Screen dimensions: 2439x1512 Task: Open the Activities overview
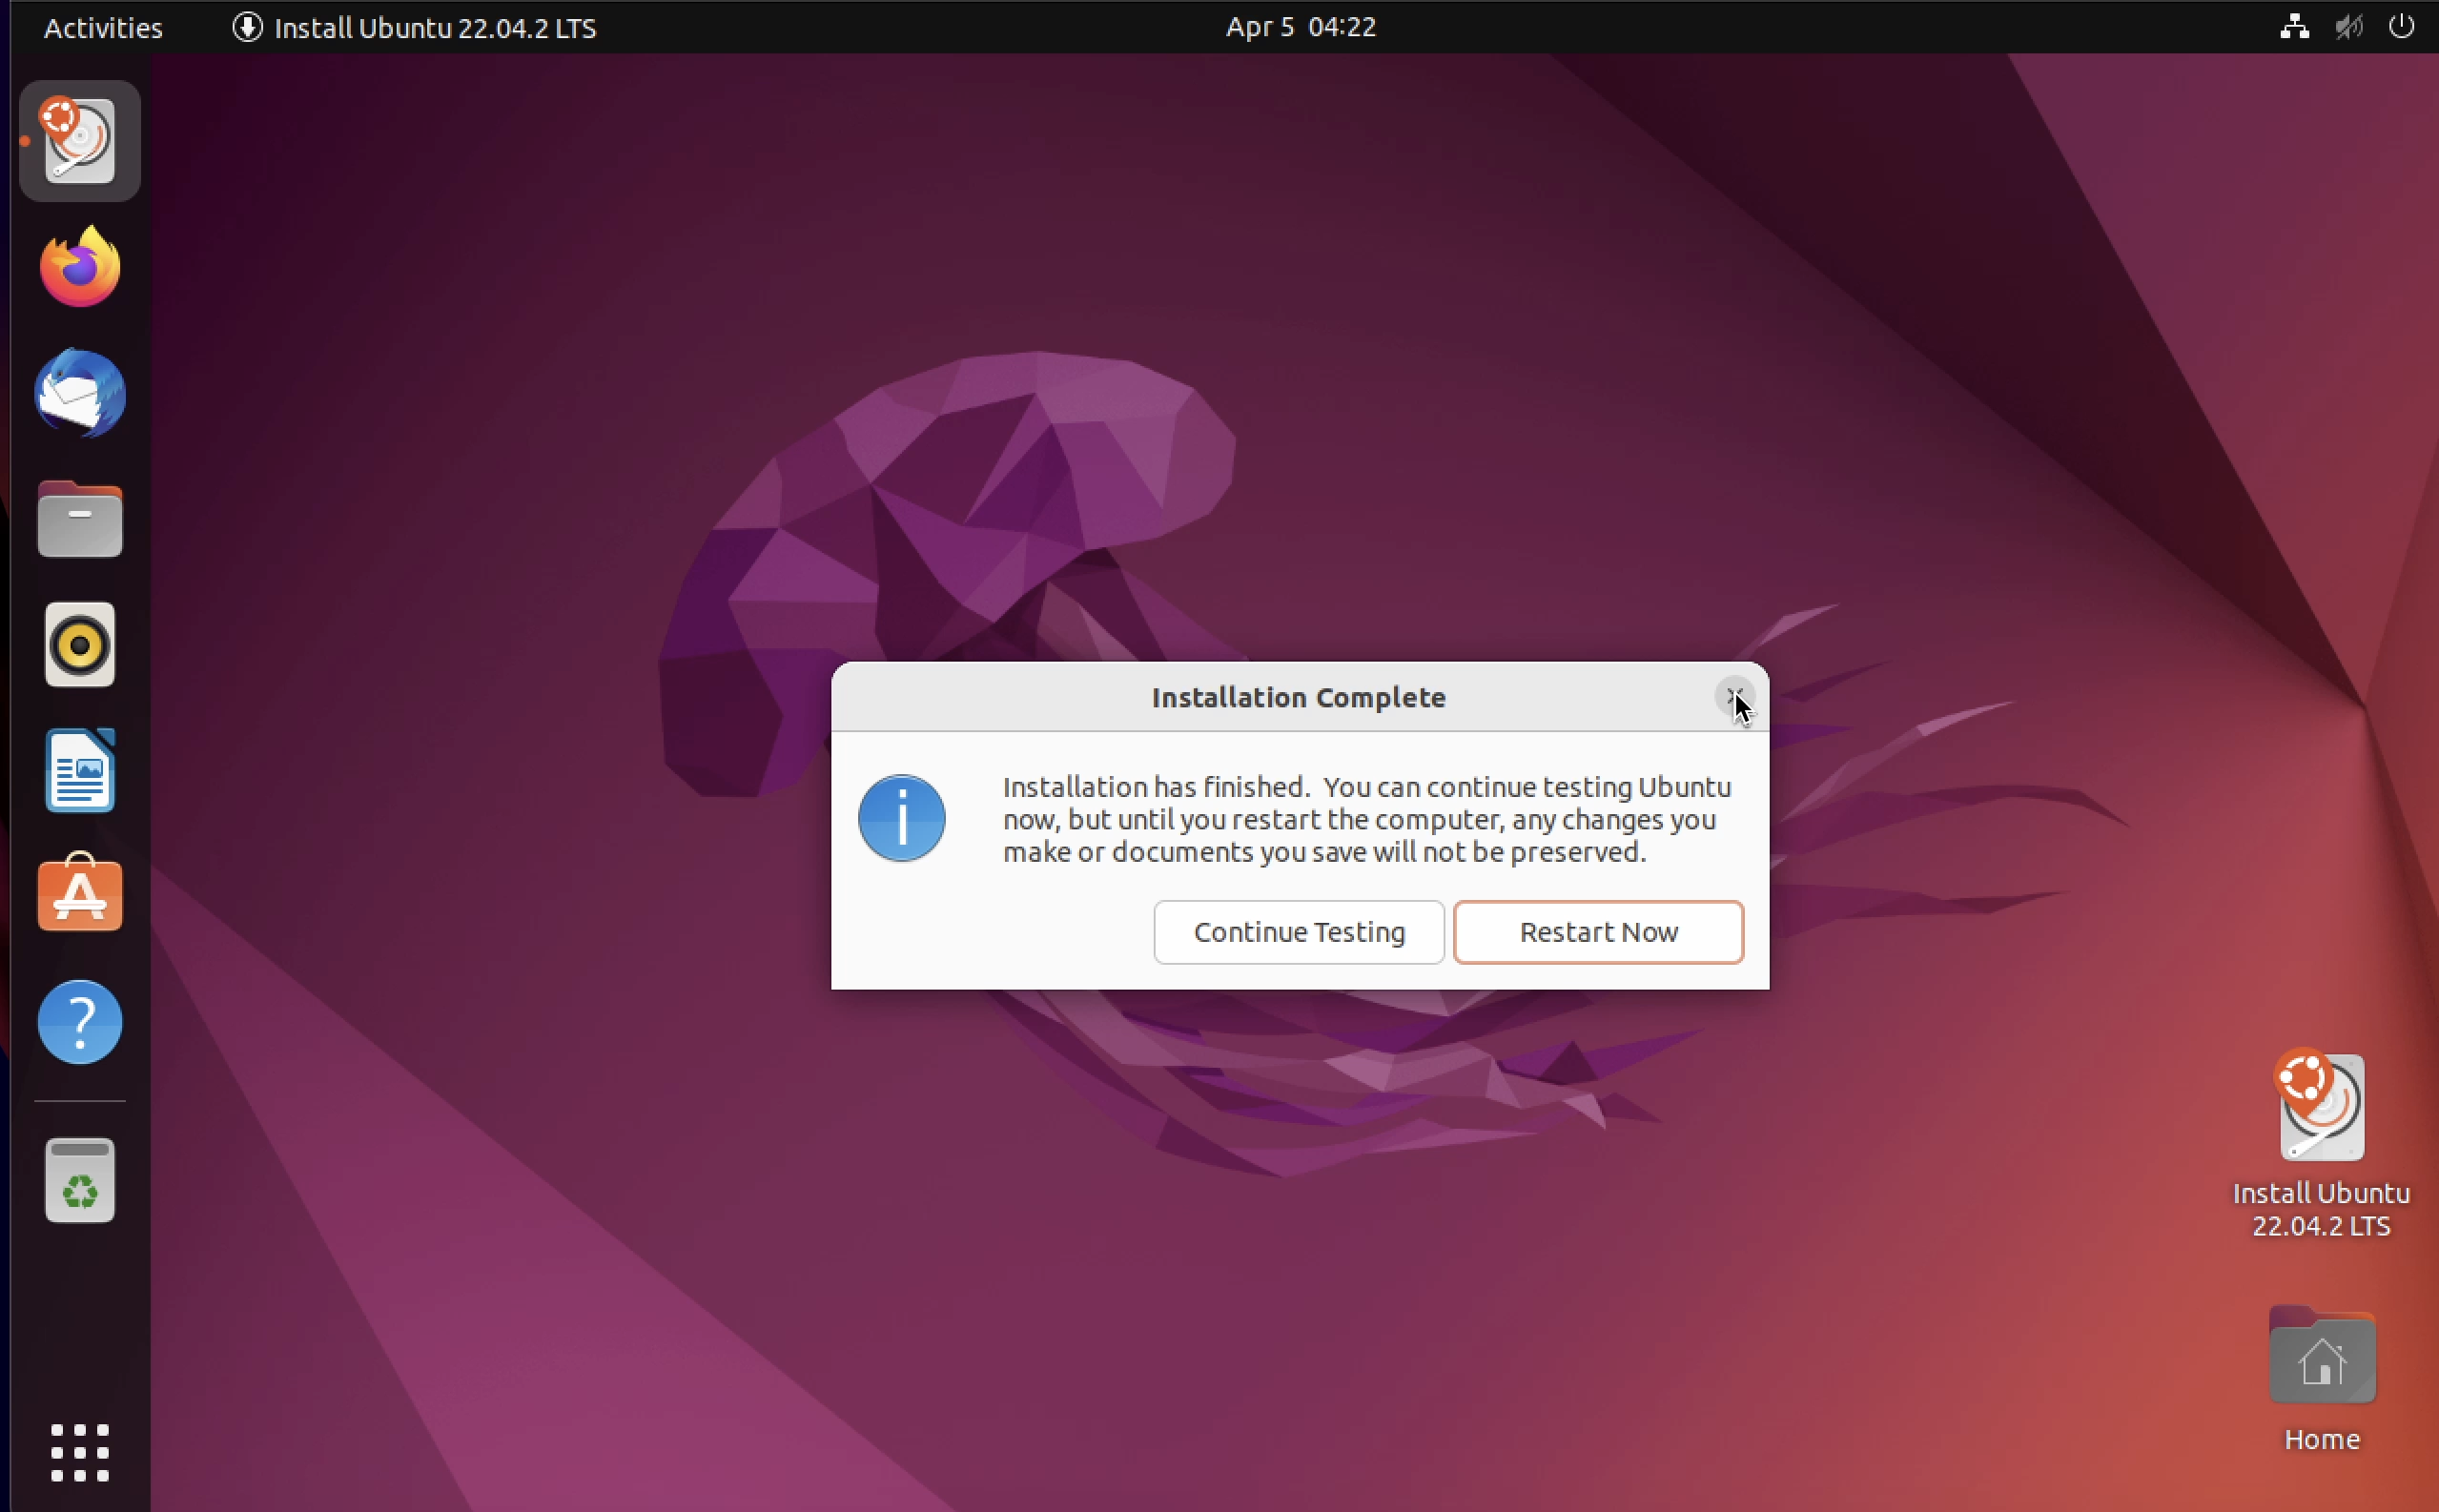(103, 27)
